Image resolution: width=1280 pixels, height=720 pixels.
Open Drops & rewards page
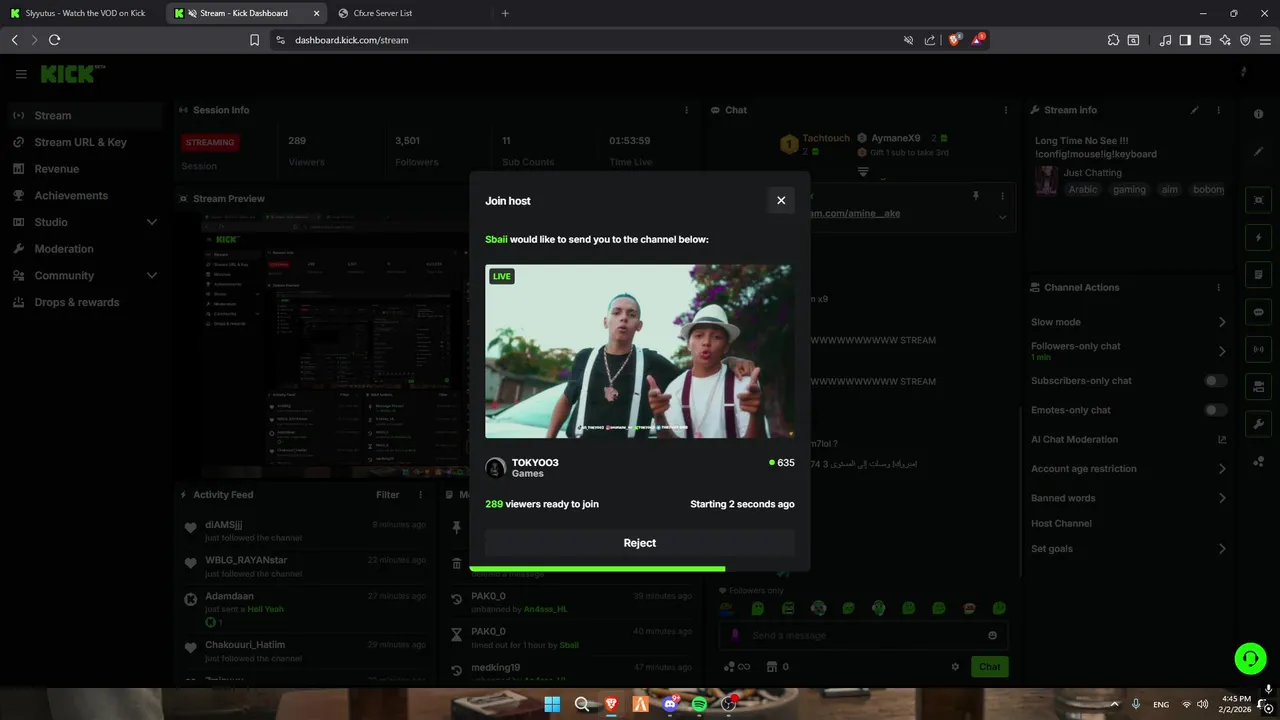pyautogui.click(x=83, y=302)
